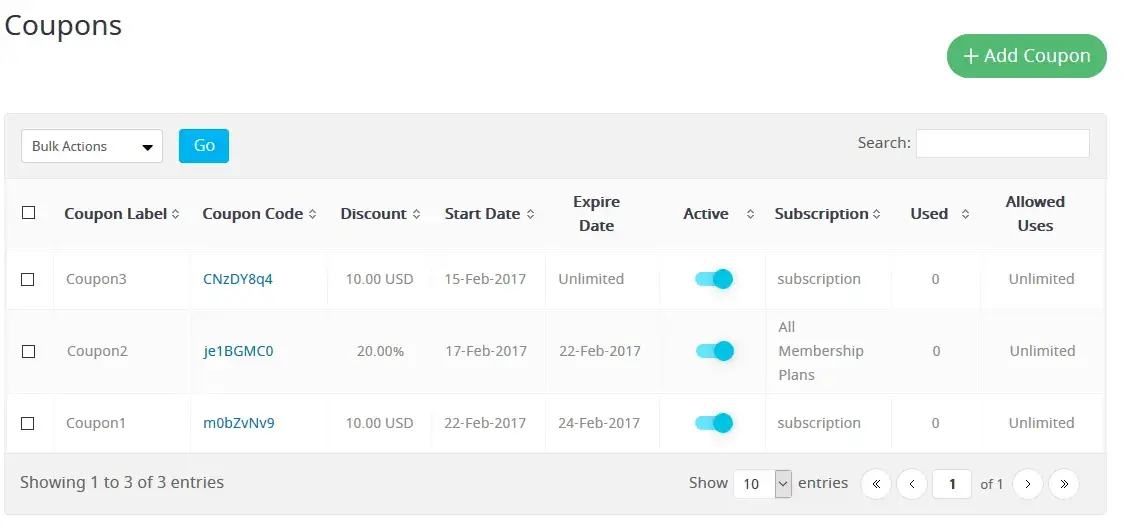The image size is (1124, 528).
Task: Go to the next page arrow
Action: pyautogui.click(x=1028, y=484)
